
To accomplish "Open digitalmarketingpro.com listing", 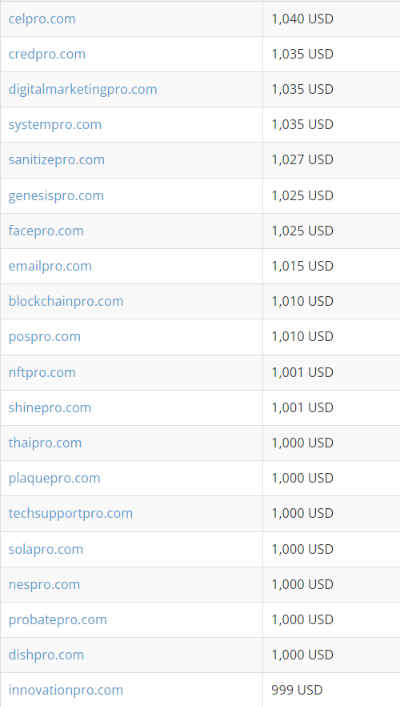I will pos(83,89).
